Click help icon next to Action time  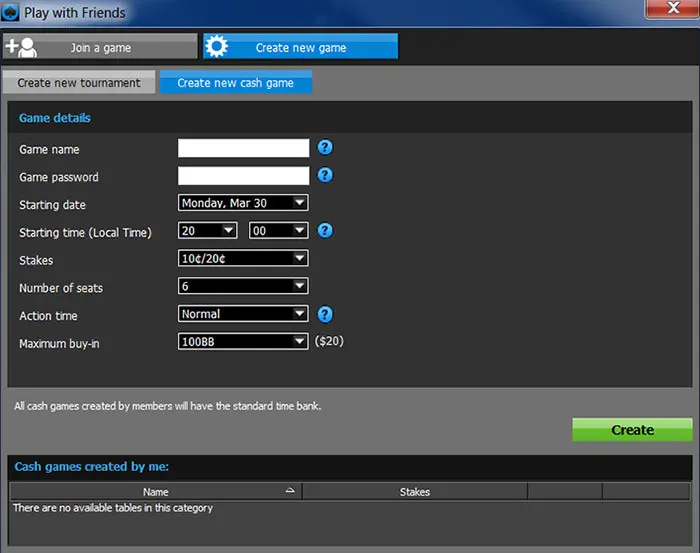[325, 315]
